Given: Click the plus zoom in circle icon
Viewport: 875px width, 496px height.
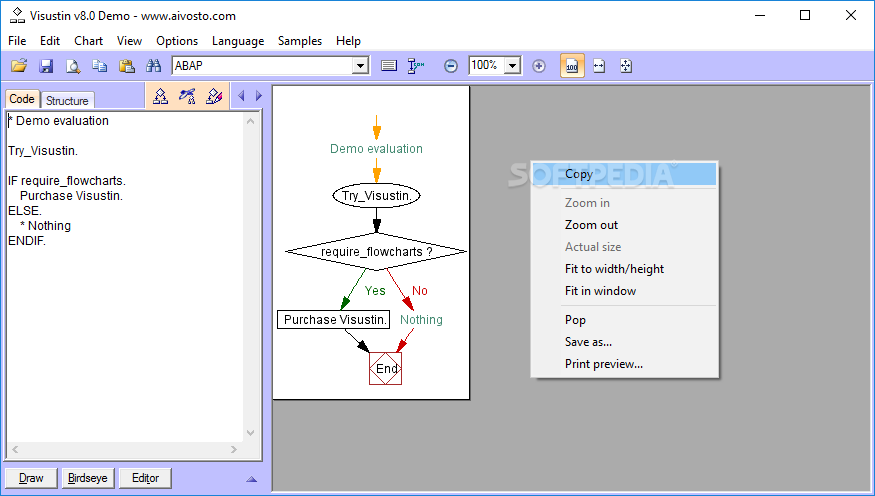Looking at the screenshot, I should pyautogui.click(x=539, y=66).
